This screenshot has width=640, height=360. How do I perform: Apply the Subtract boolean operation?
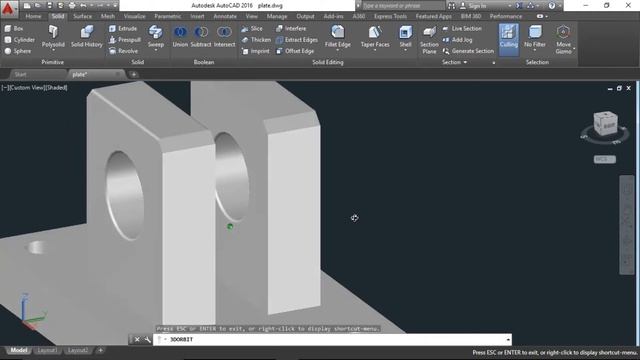click(201, 36)
